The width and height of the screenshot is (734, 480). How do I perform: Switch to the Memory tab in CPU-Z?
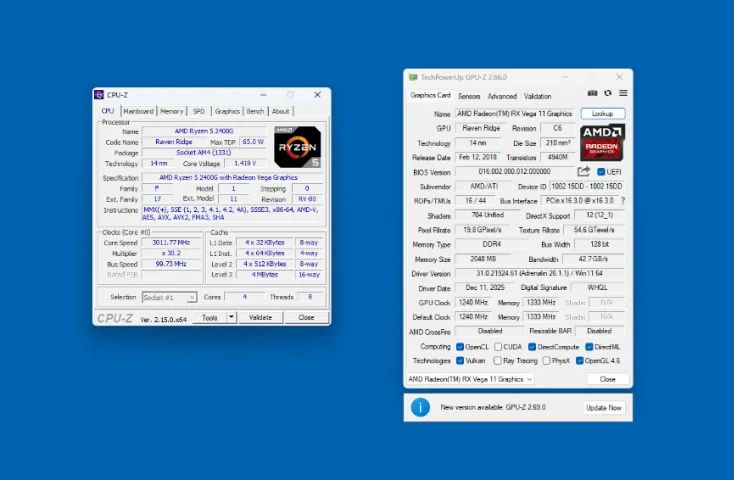pos(172,111)
